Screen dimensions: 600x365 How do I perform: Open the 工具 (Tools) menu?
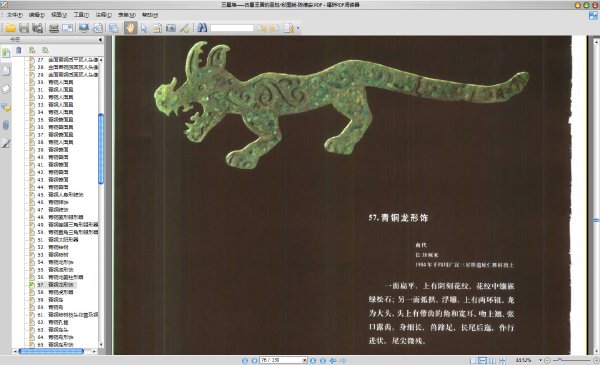tap(81, 15)
